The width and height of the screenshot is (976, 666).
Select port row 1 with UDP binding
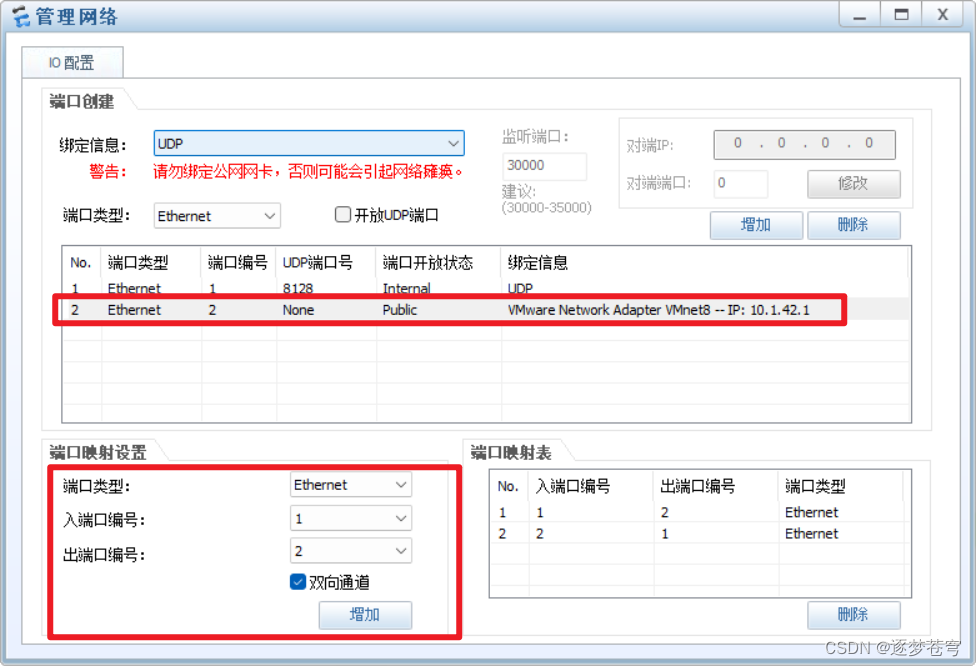point(486,288)
